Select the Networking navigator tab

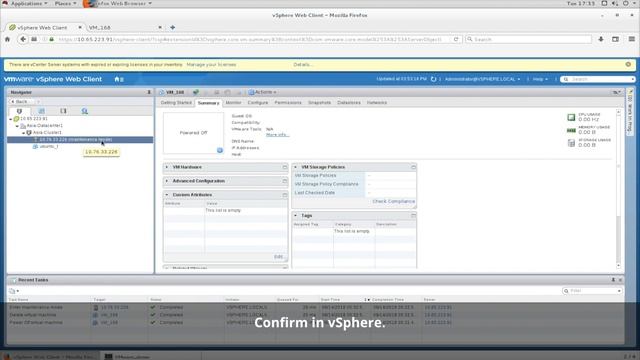84,111
